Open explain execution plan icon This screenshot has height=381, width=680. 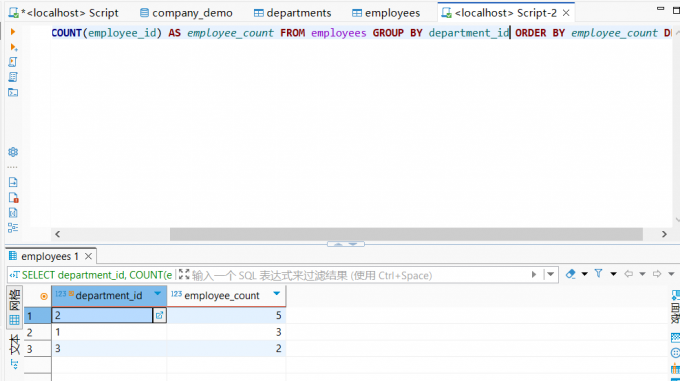pos(13,77)
